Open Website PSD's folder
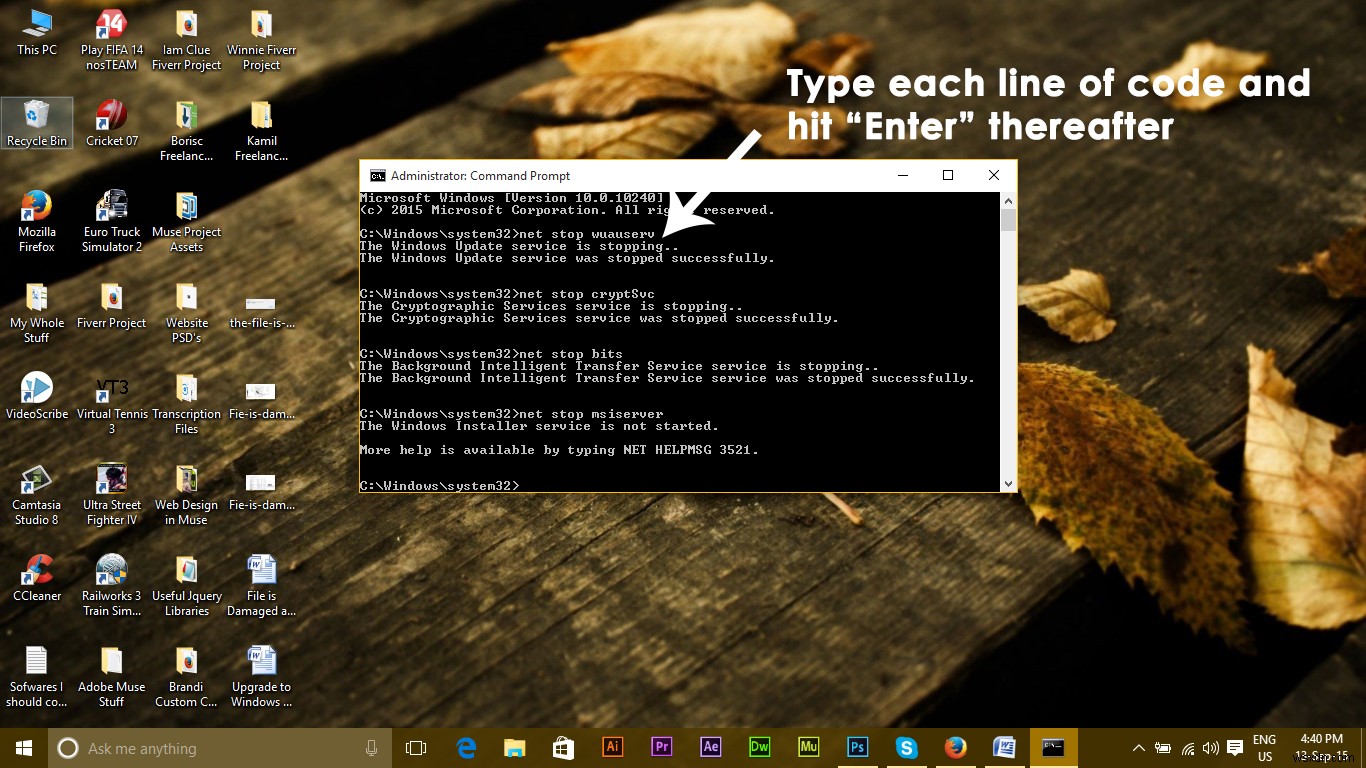1366x768 pixels. pos(186,313)
